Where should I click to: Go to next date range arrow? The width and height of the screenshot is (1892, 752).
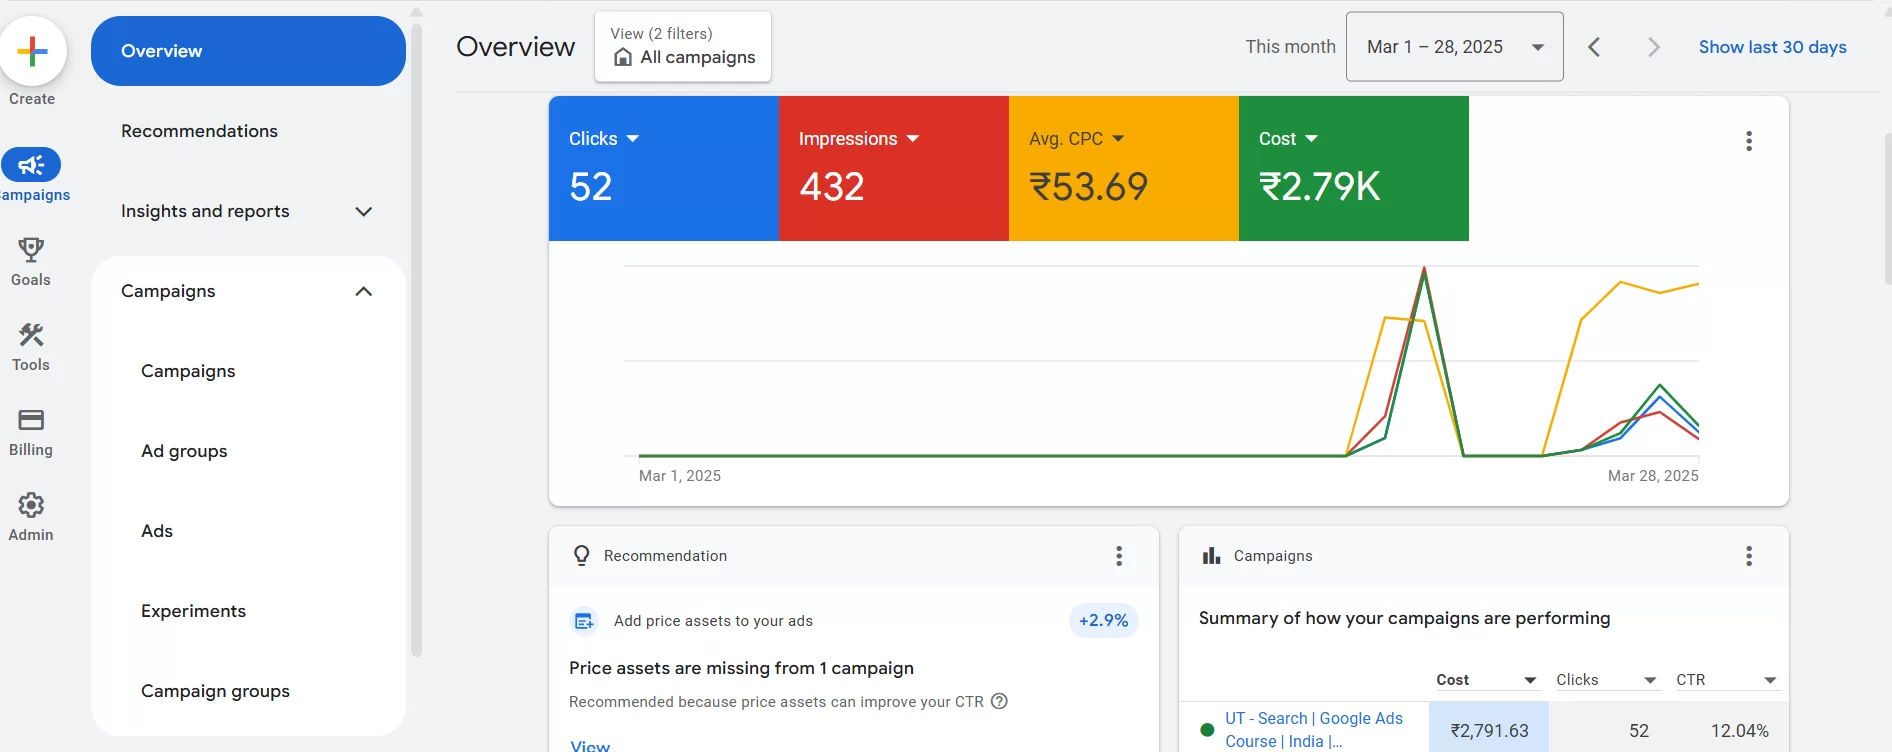[1653, 47]
